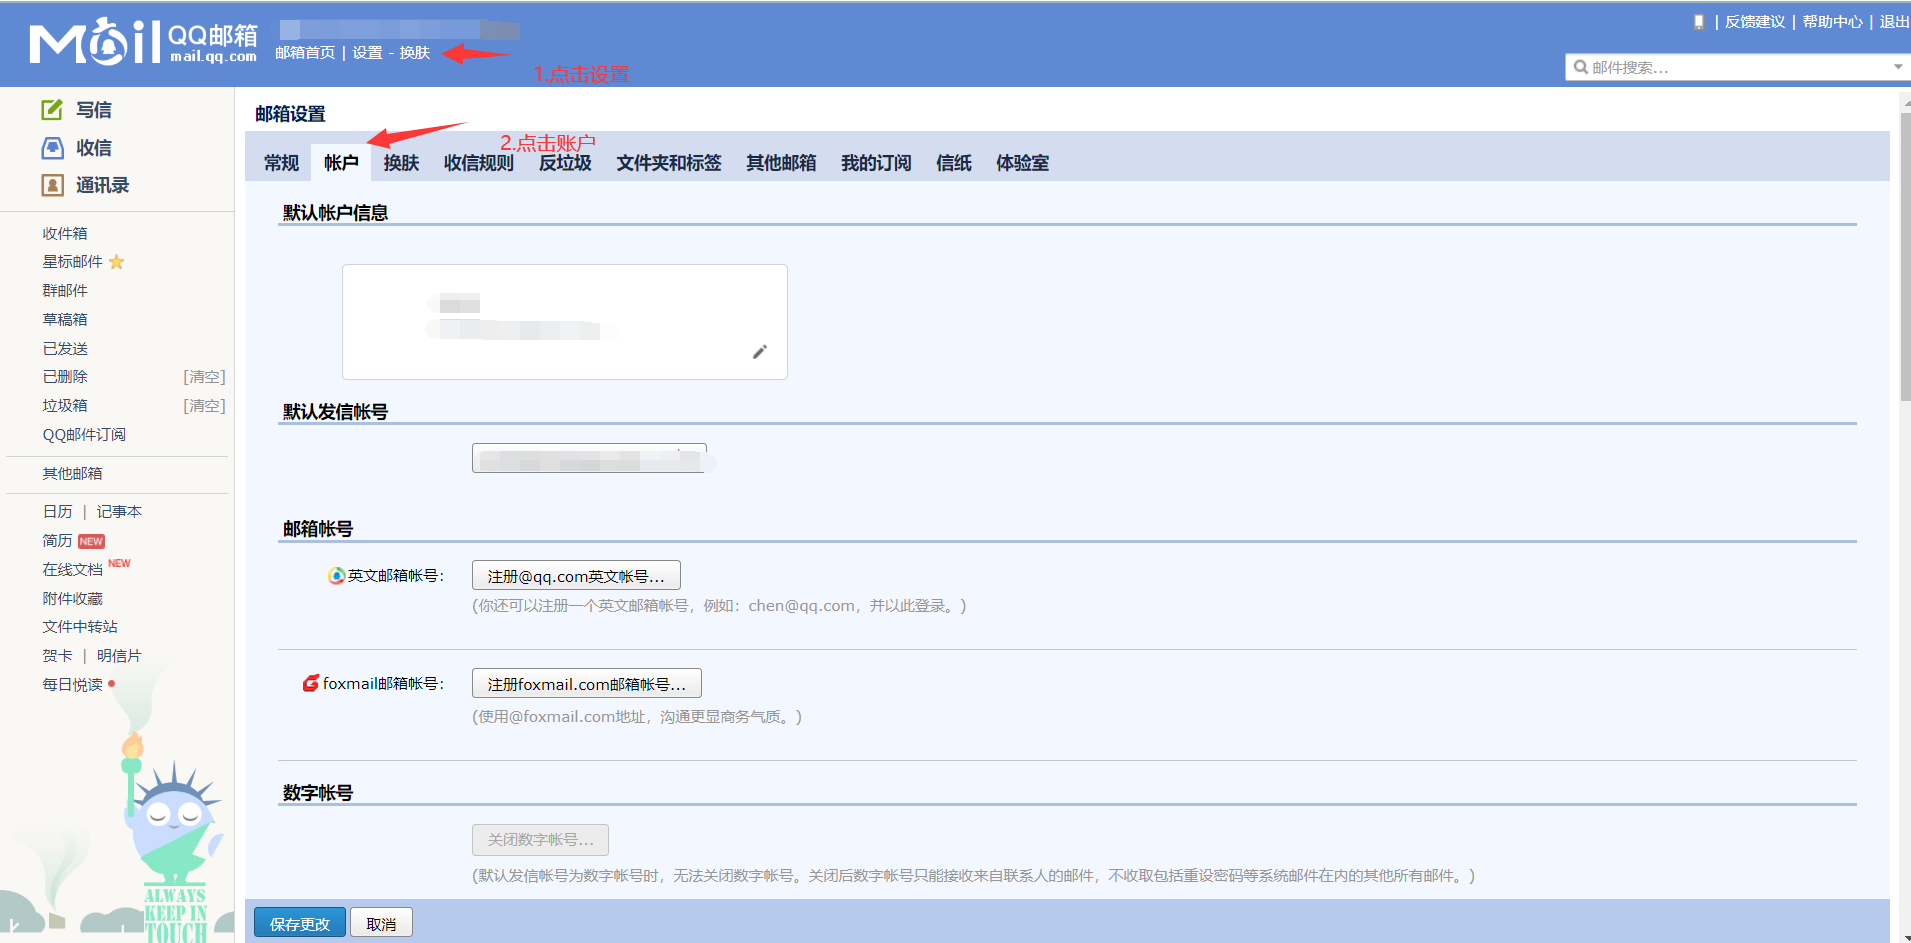Click the NEW badge beside 简历
The width and height of the screenshot is (1911, 943).
pyautogui.click(x=91, y=541)
